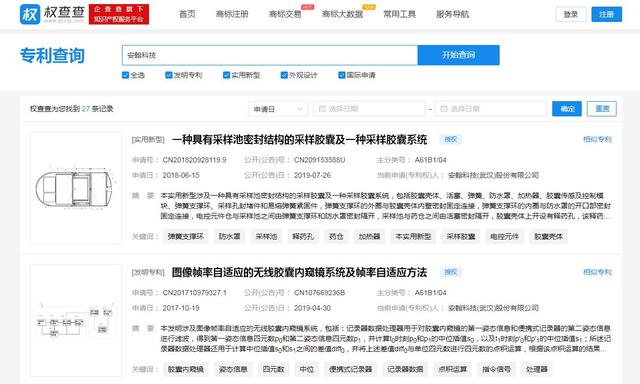Click the end date picker field
640x384 pixels.
pyautogui.click(x=491, y=109)
